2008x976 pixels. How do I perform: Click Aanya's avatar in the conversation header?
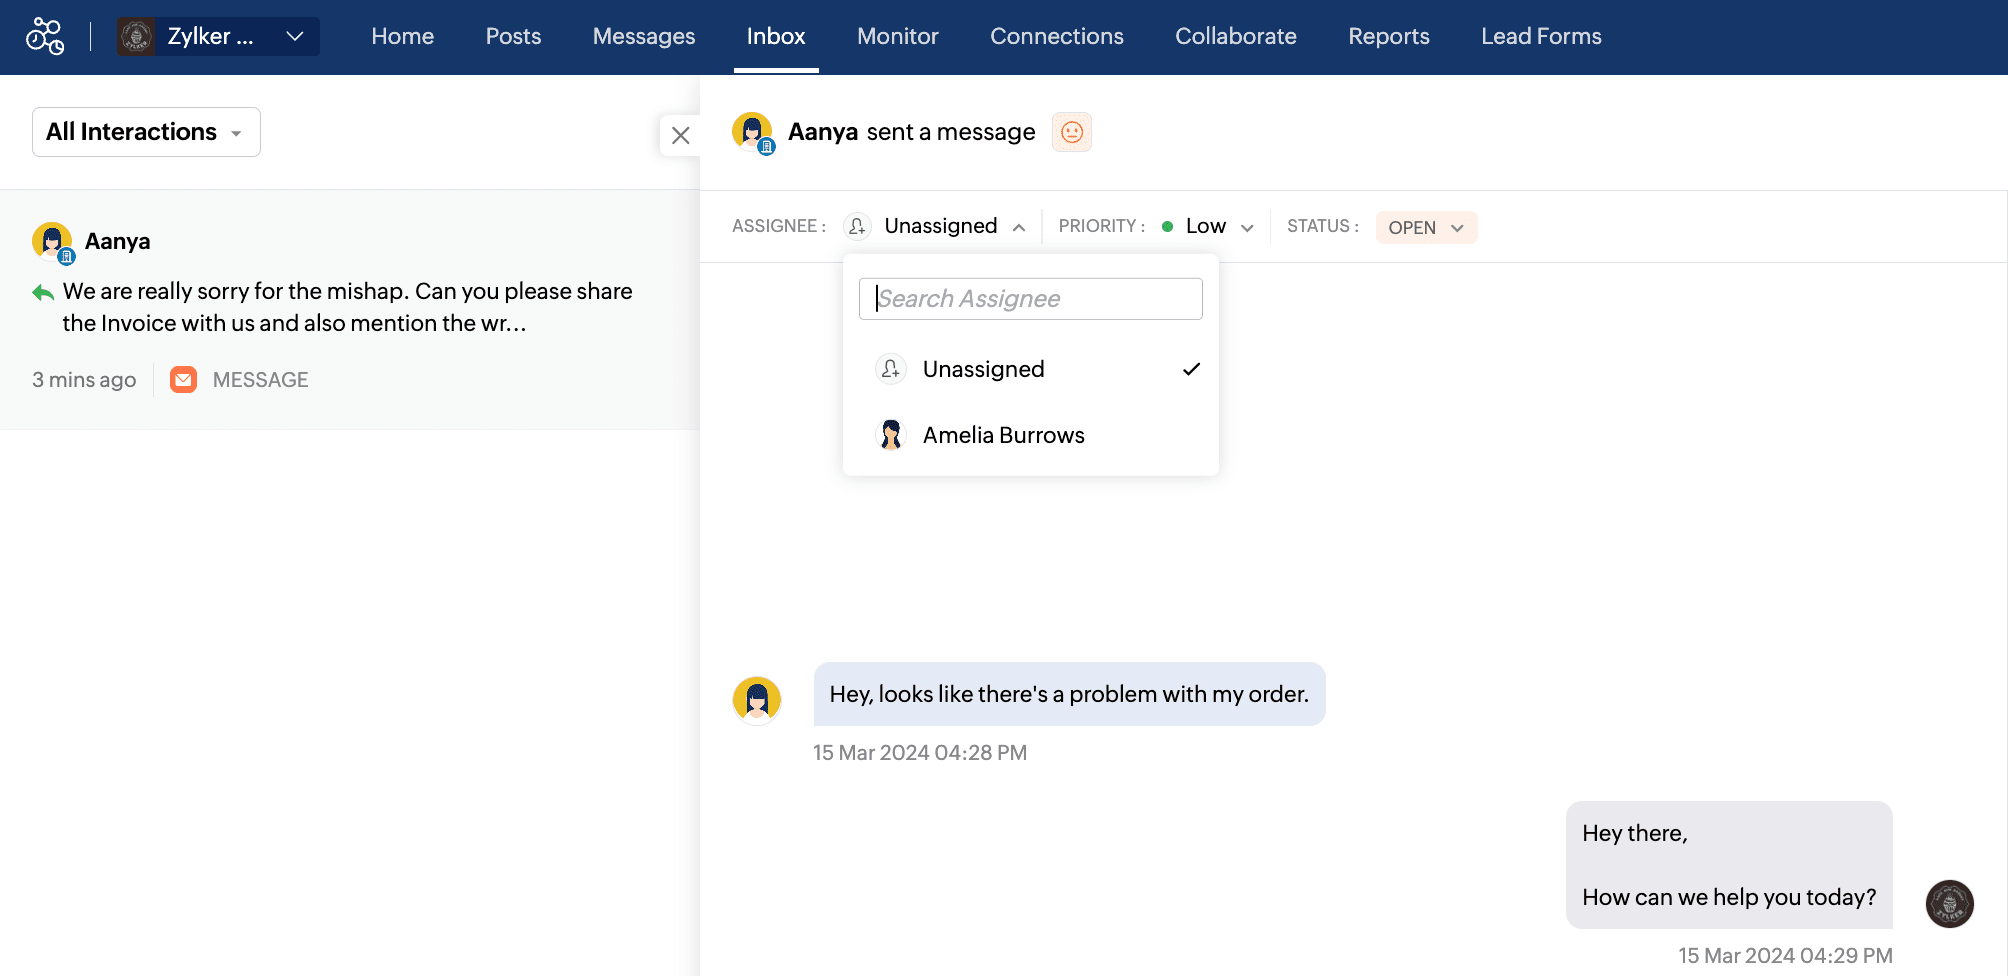pyautogui.click(x=753, y=132)
